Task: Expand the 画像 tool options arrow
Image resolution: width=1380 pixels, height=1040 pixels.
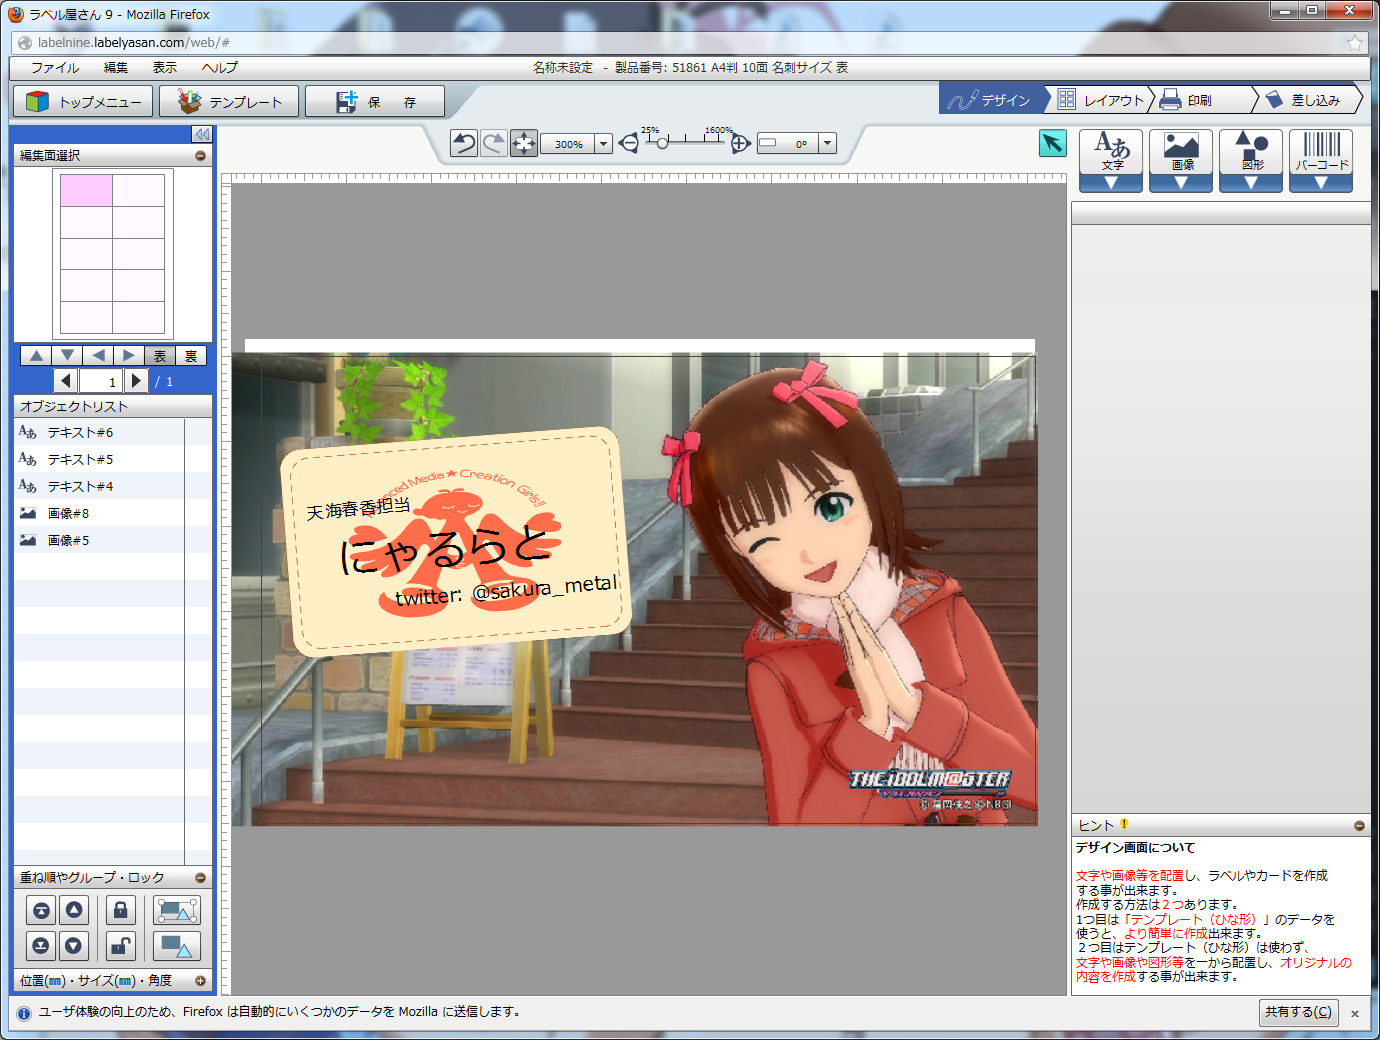Action: (1181, 184)
